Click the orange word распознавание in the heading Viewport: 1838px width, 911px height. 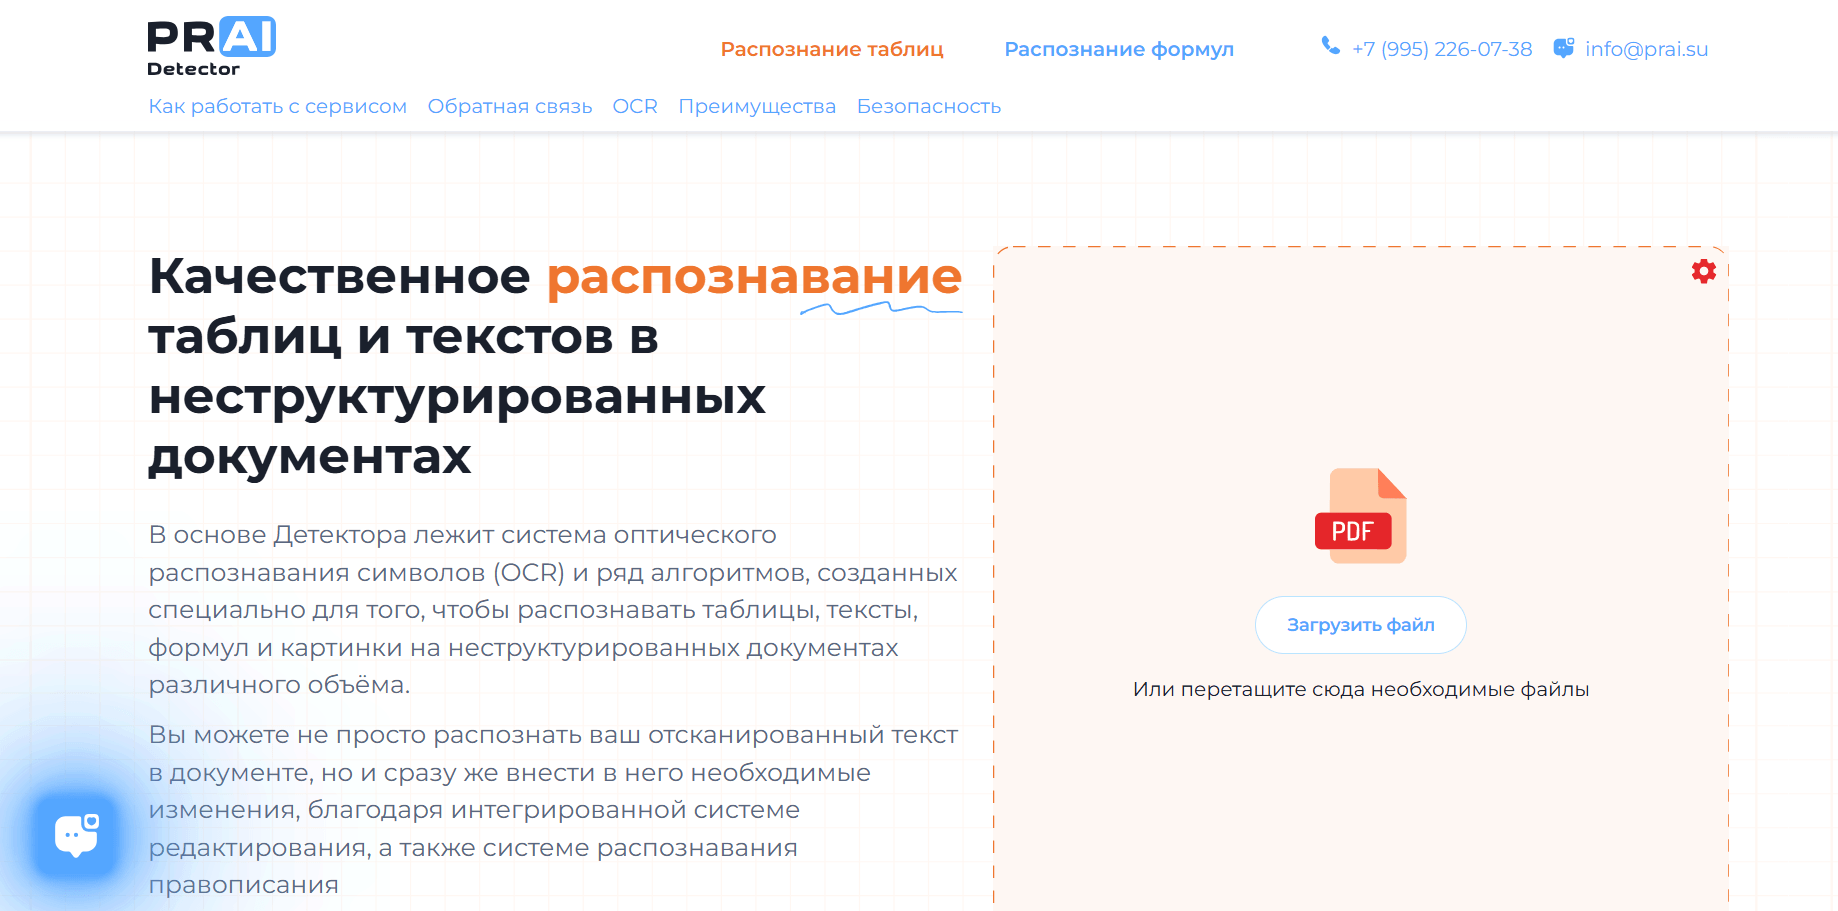coord(754,277)
